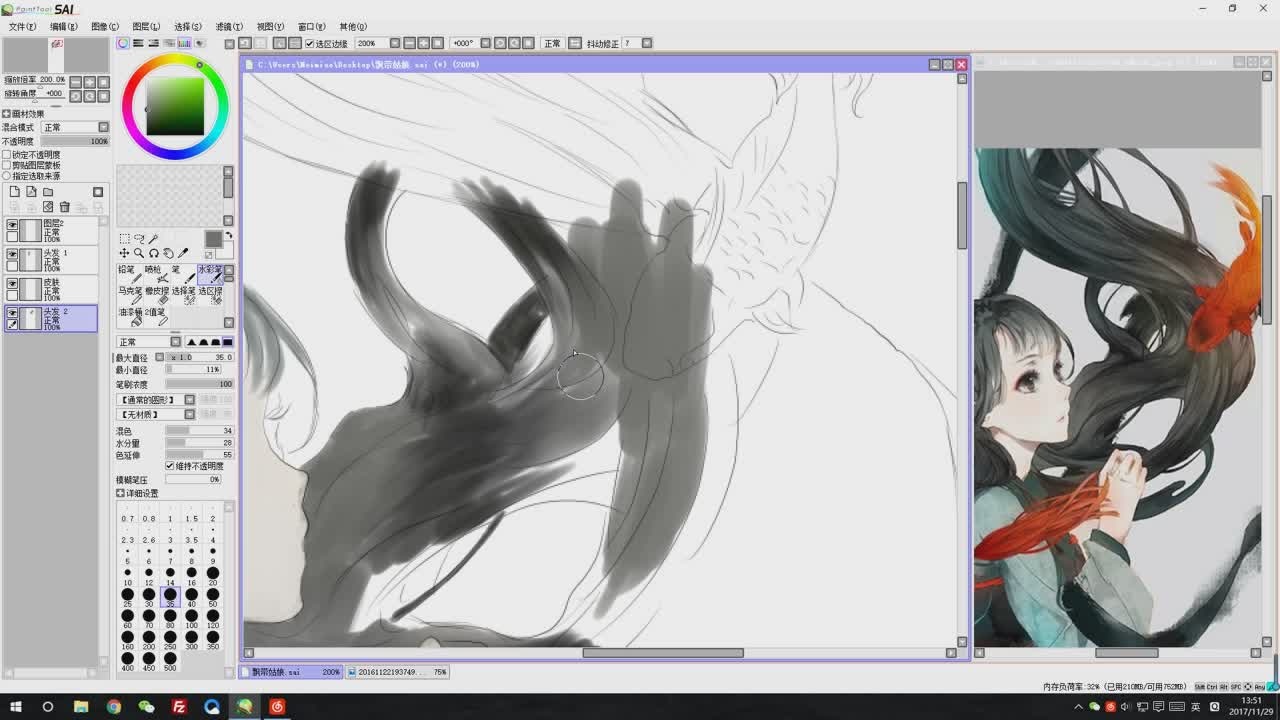The image size is (1280, 720).
Task: Open the rotation angle dropdown in toolbar
Action: point(485,43)
